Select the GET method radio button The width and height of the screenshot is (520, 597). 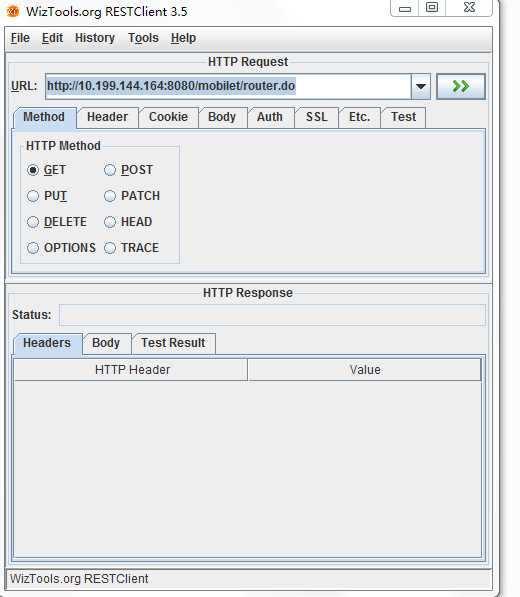click(33, 170)
